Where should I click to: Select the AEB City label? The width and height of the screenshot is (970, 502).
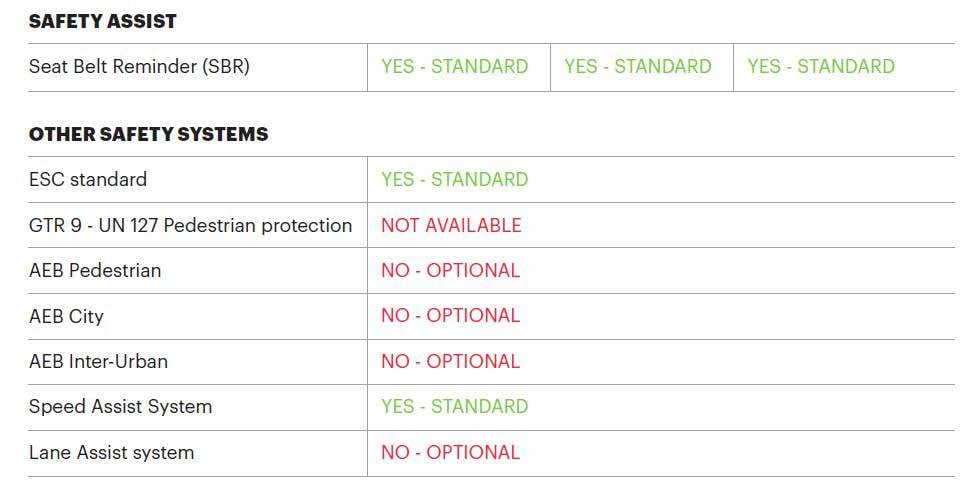click(66, 317)
